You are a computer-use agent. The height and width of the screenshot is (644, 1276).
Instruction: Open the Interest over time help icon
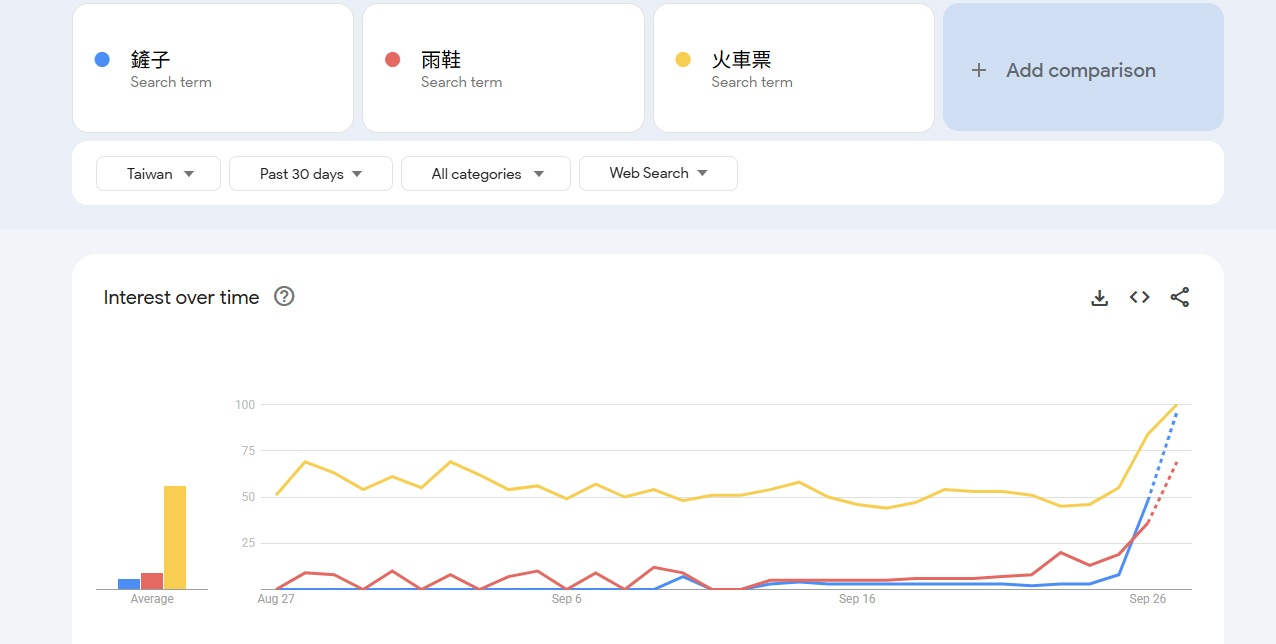(284, 296)
